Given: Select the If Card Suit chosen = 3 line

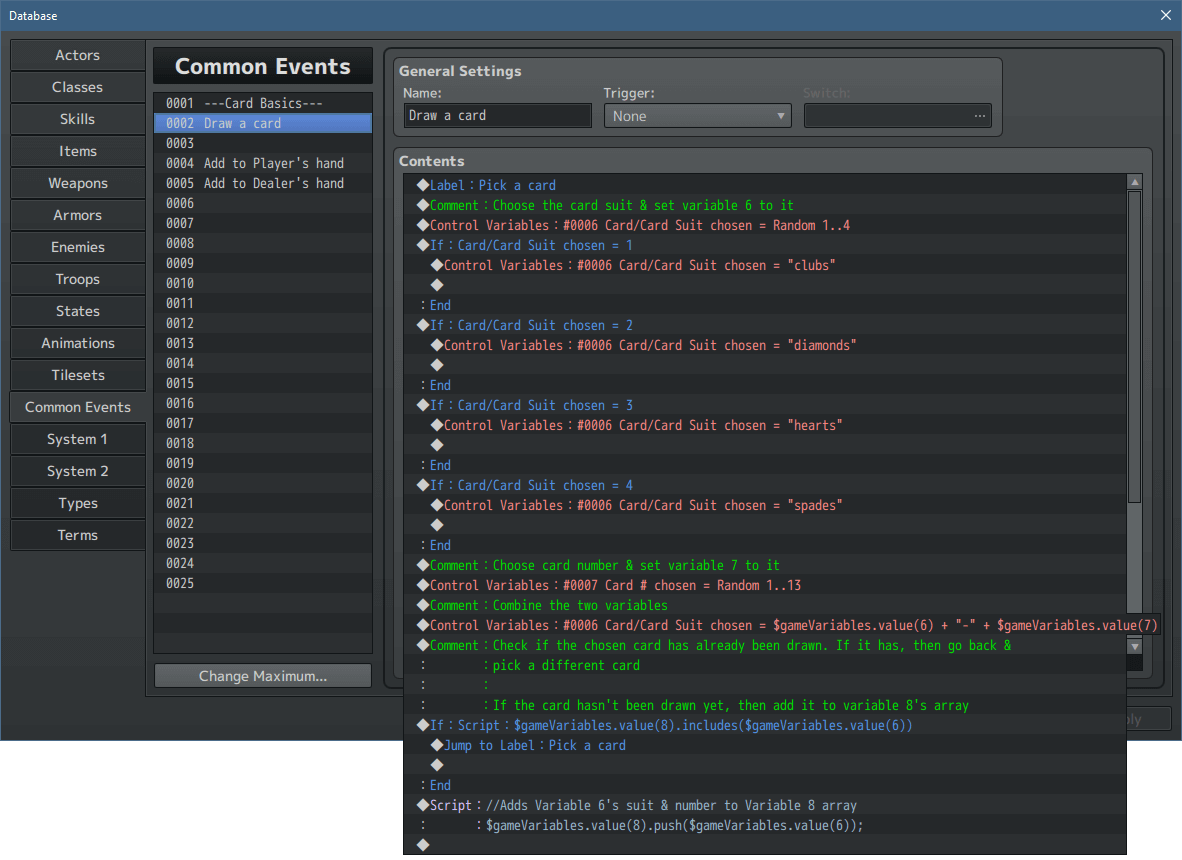Looking at the screenshot, I should (x=531, y=405).
